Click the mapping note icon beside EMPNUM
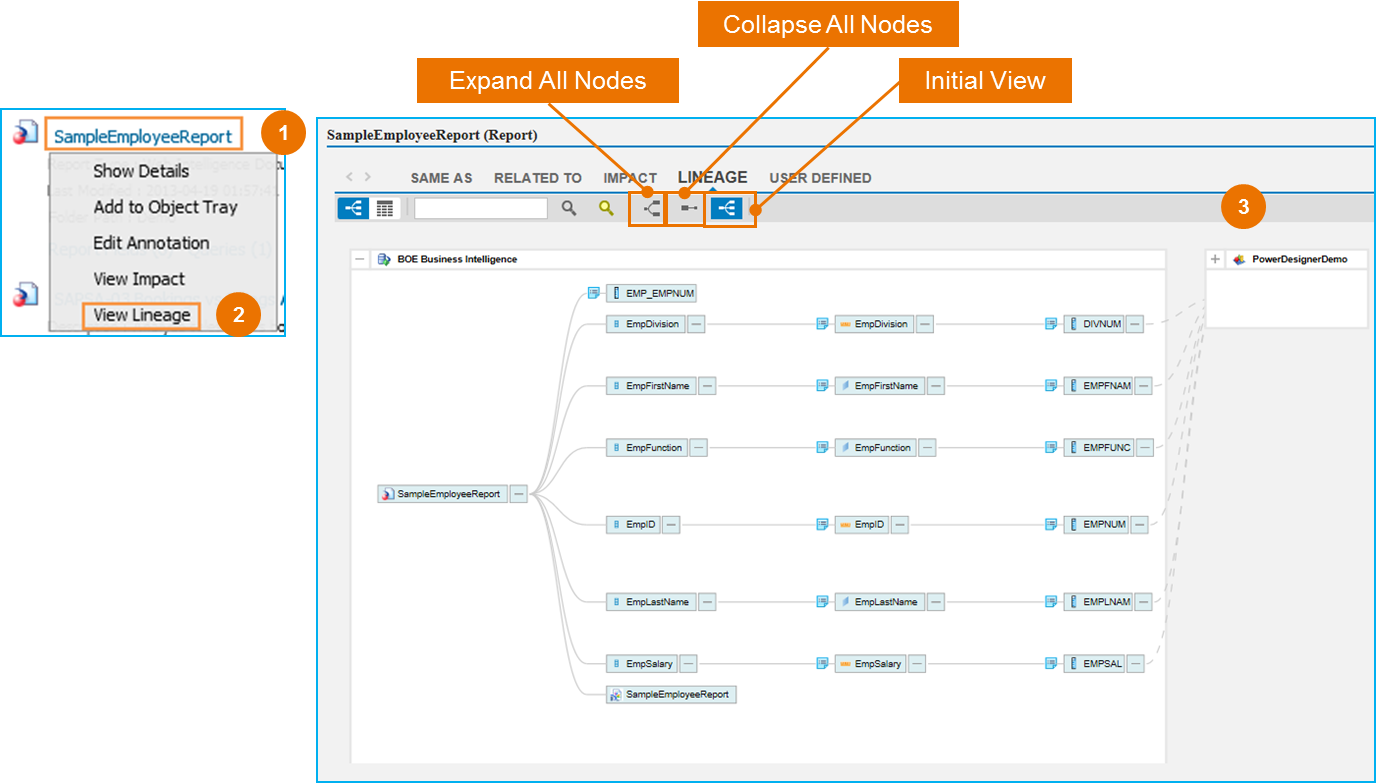Screen dimensions: 1376x783 (1051, 524)
